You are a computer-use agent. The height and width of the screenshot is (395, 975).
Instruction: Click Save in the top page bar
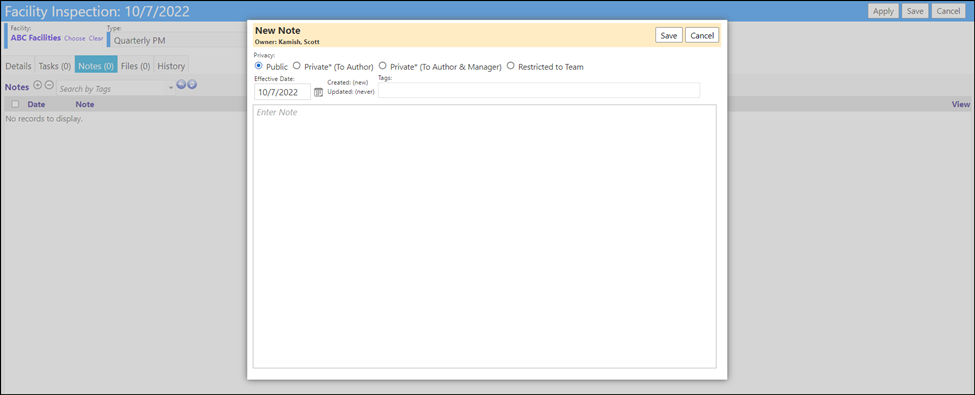pos(915,11)
